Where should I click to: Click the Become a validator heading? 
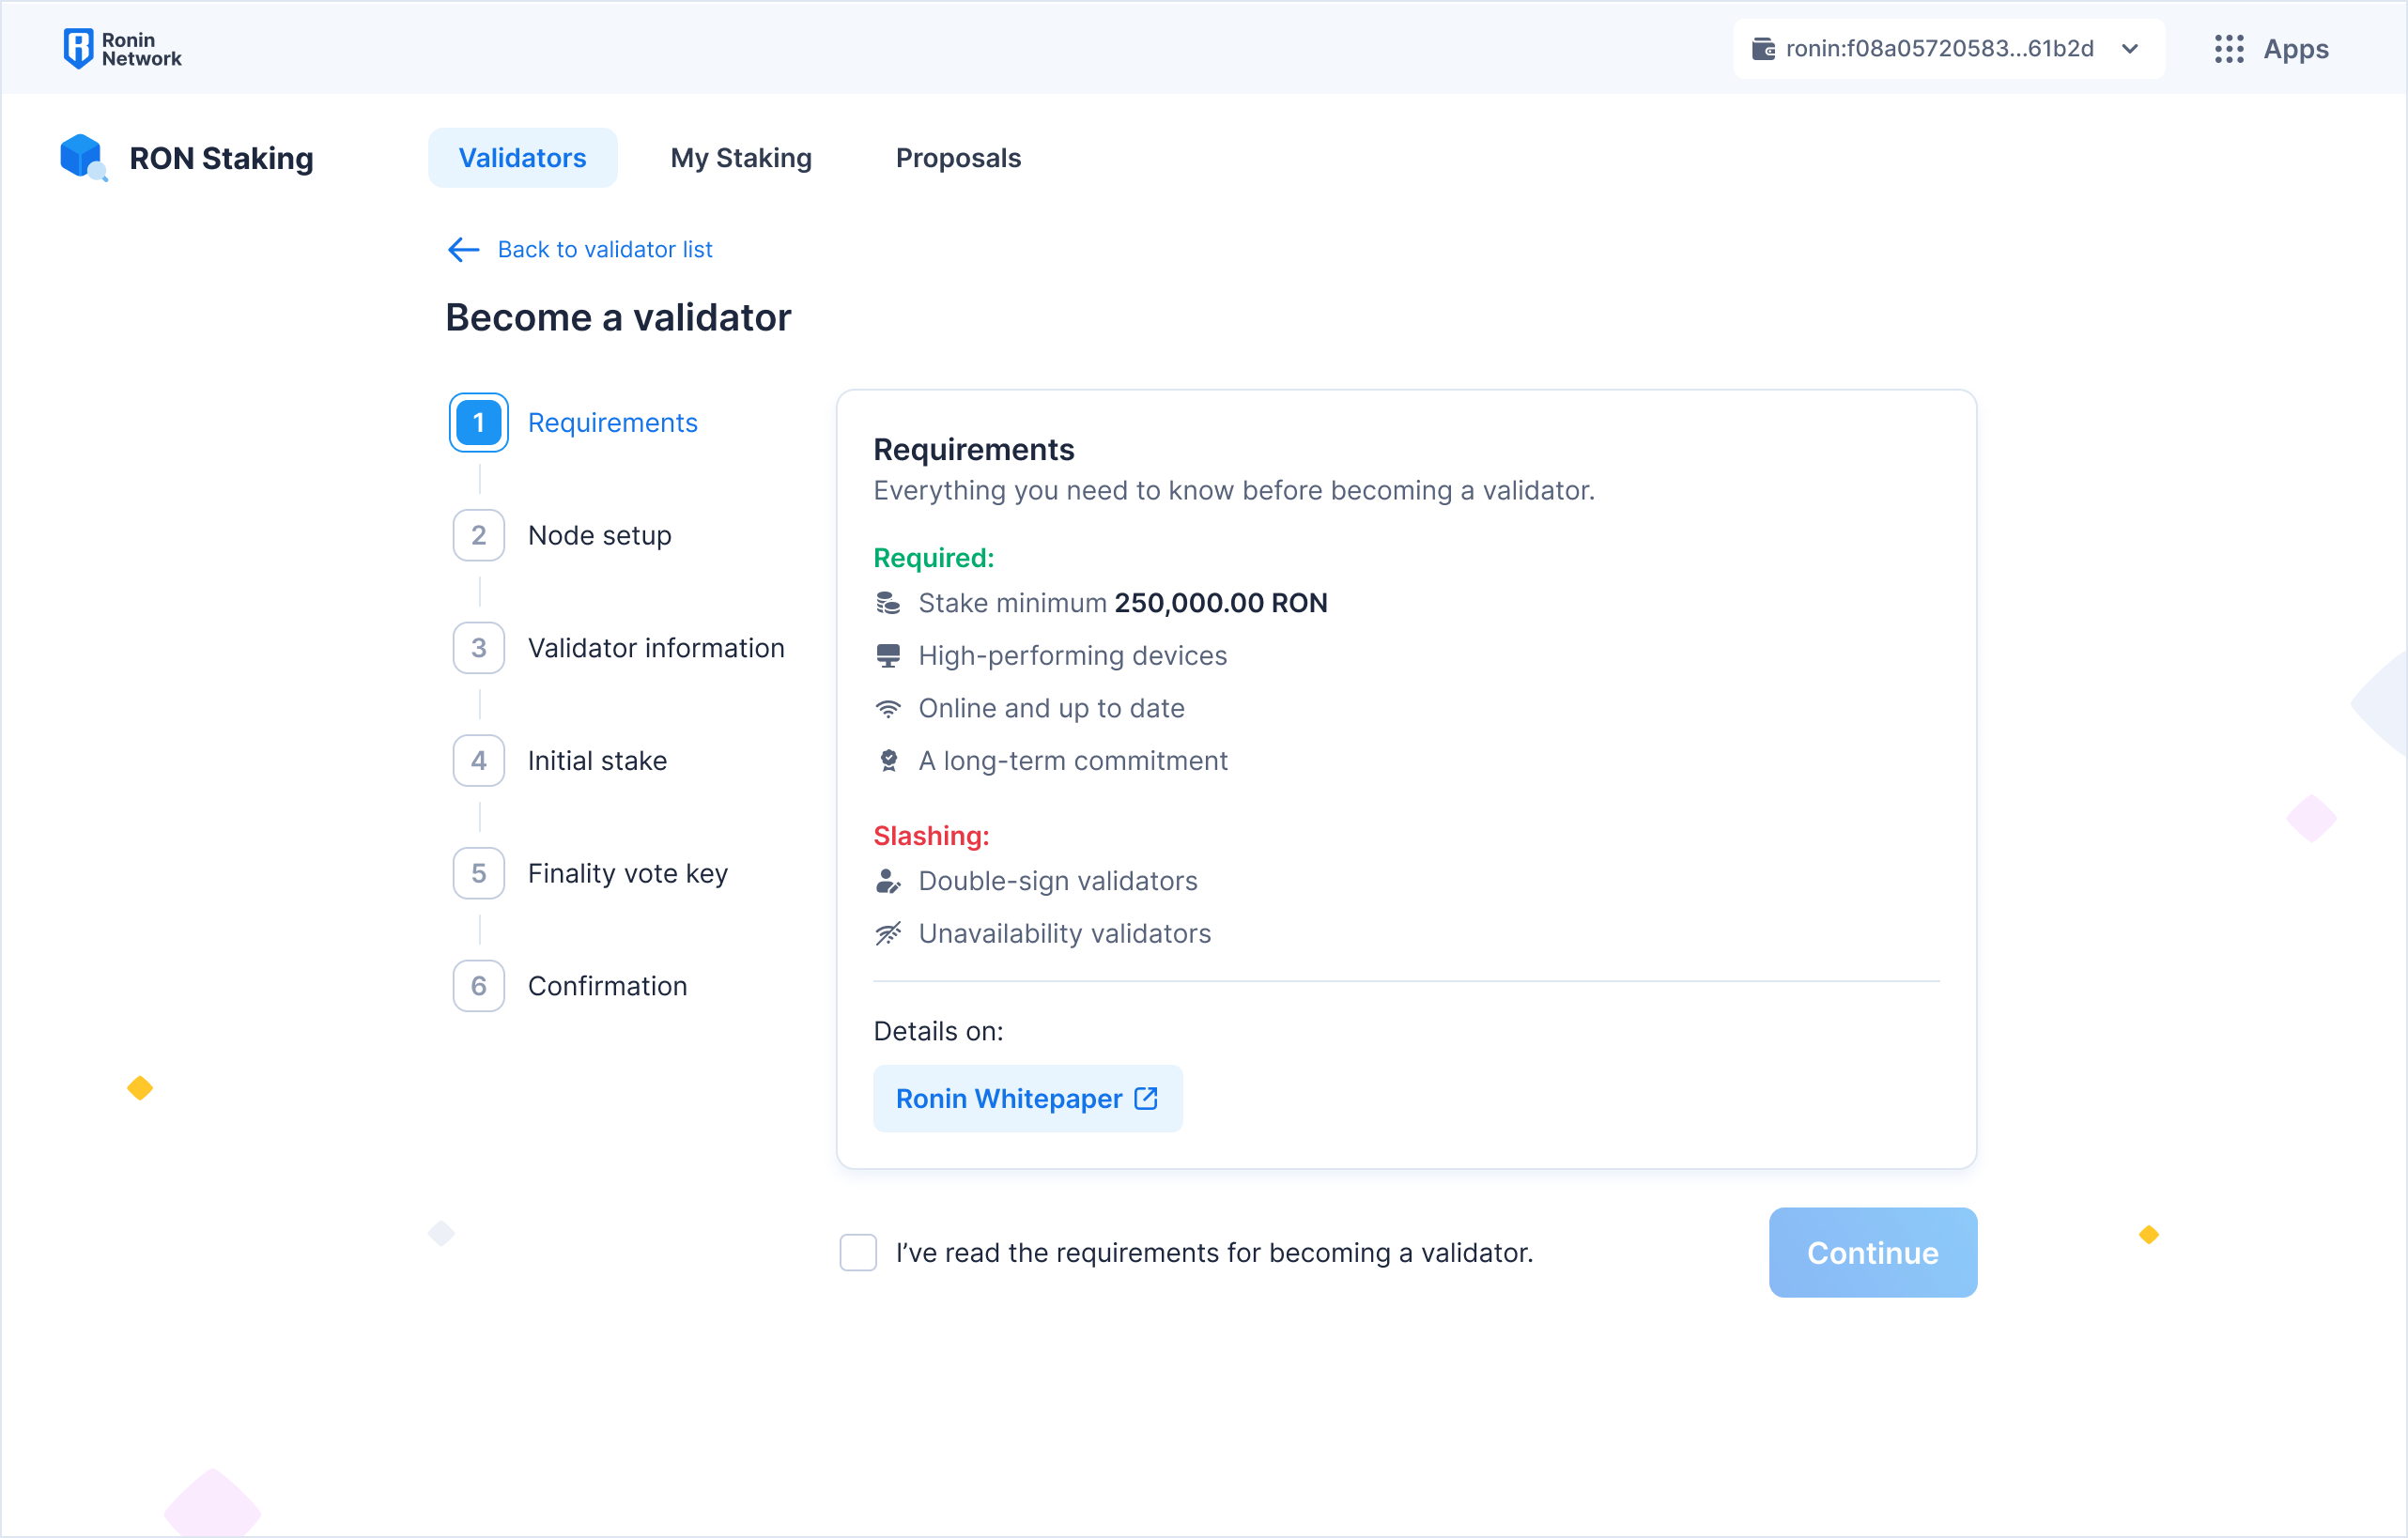[618, 317]
